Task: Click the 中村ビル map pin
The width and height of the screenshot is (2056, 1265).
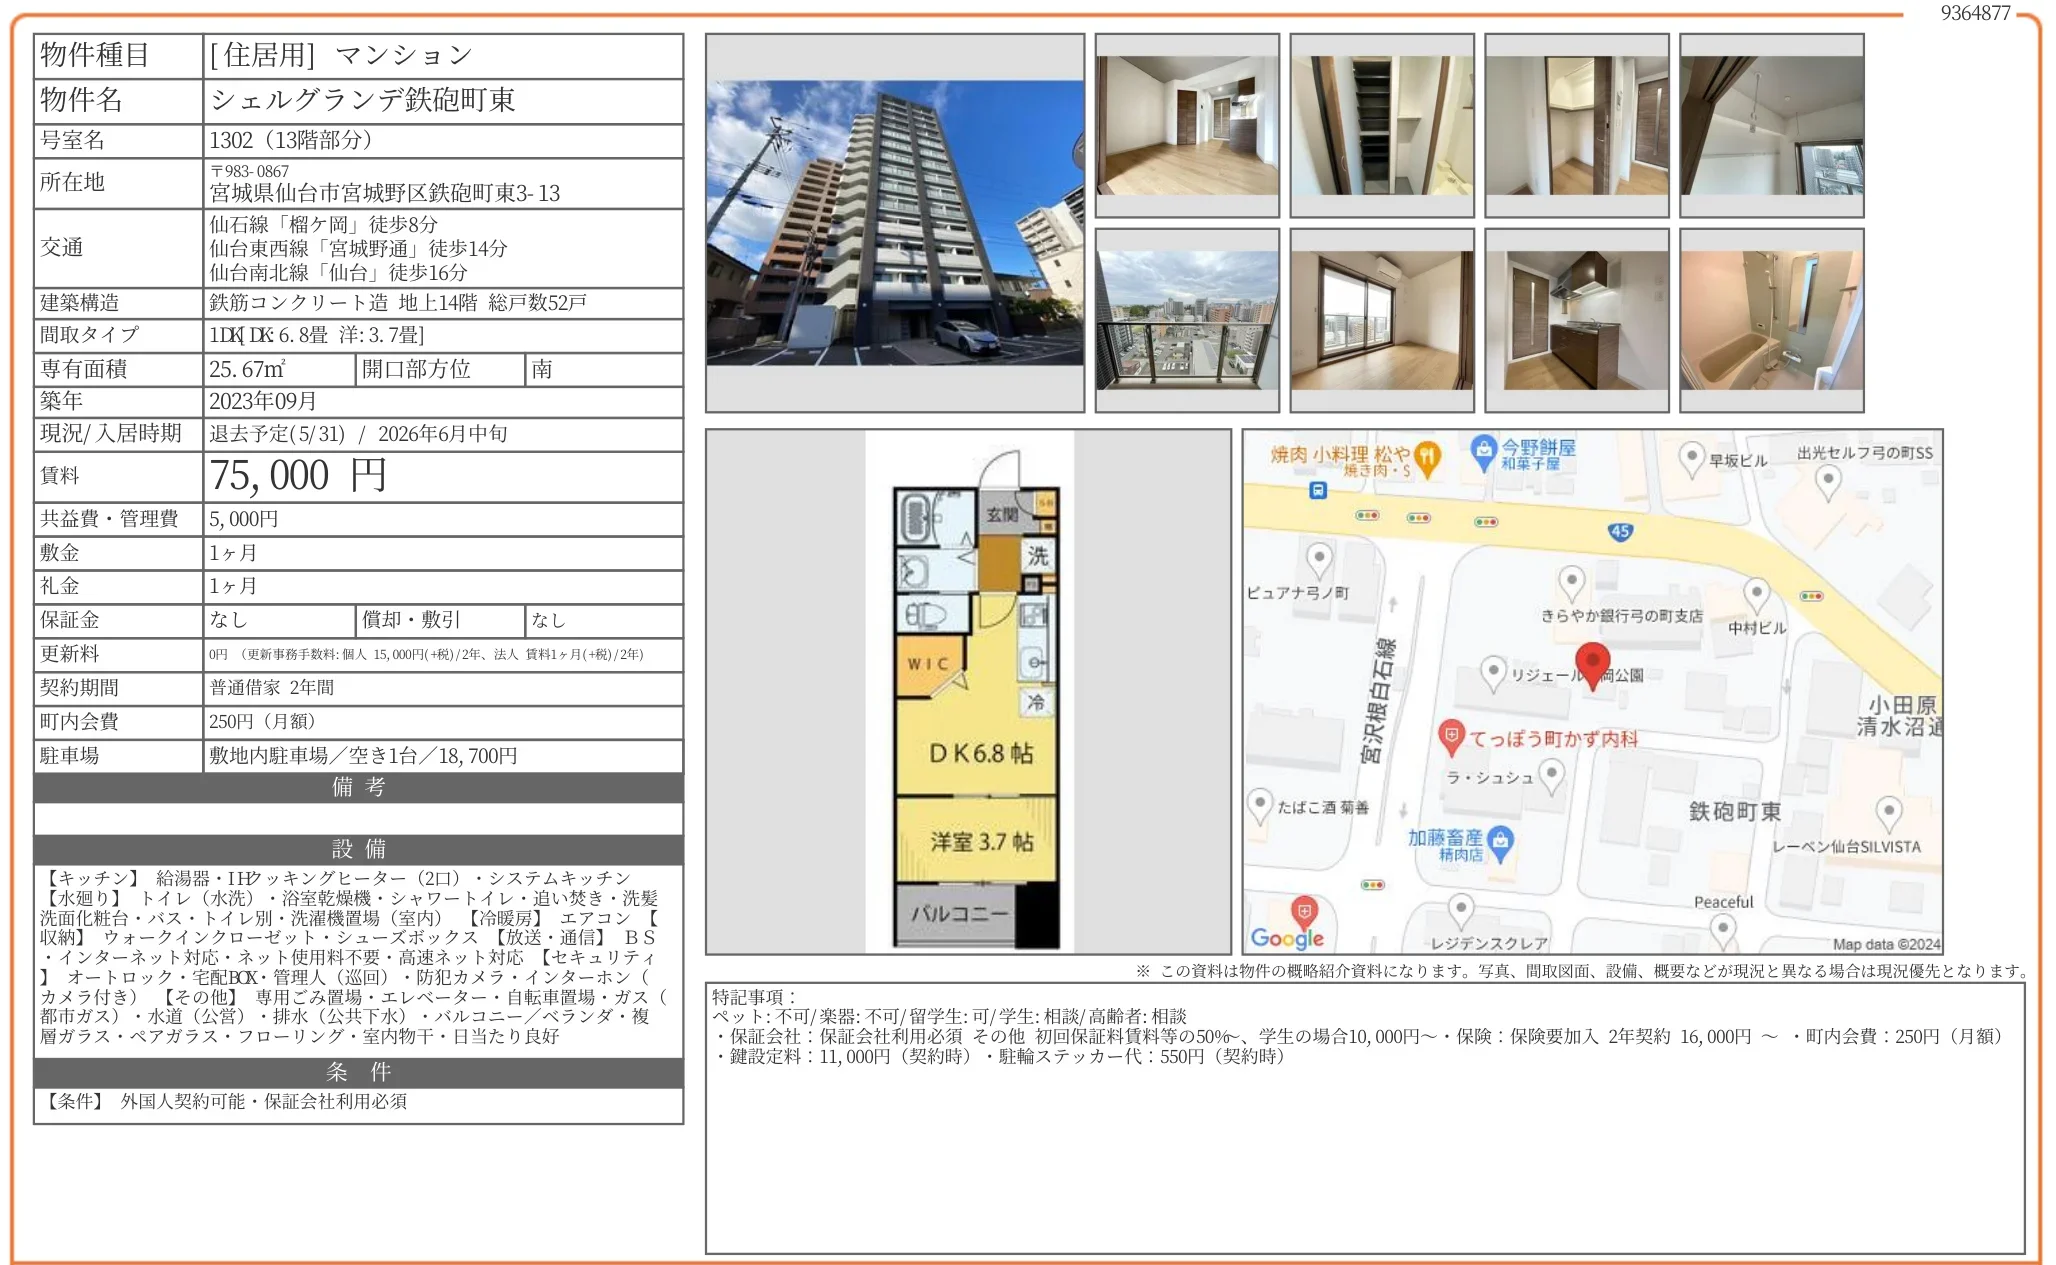Action: coord(1757,596)
